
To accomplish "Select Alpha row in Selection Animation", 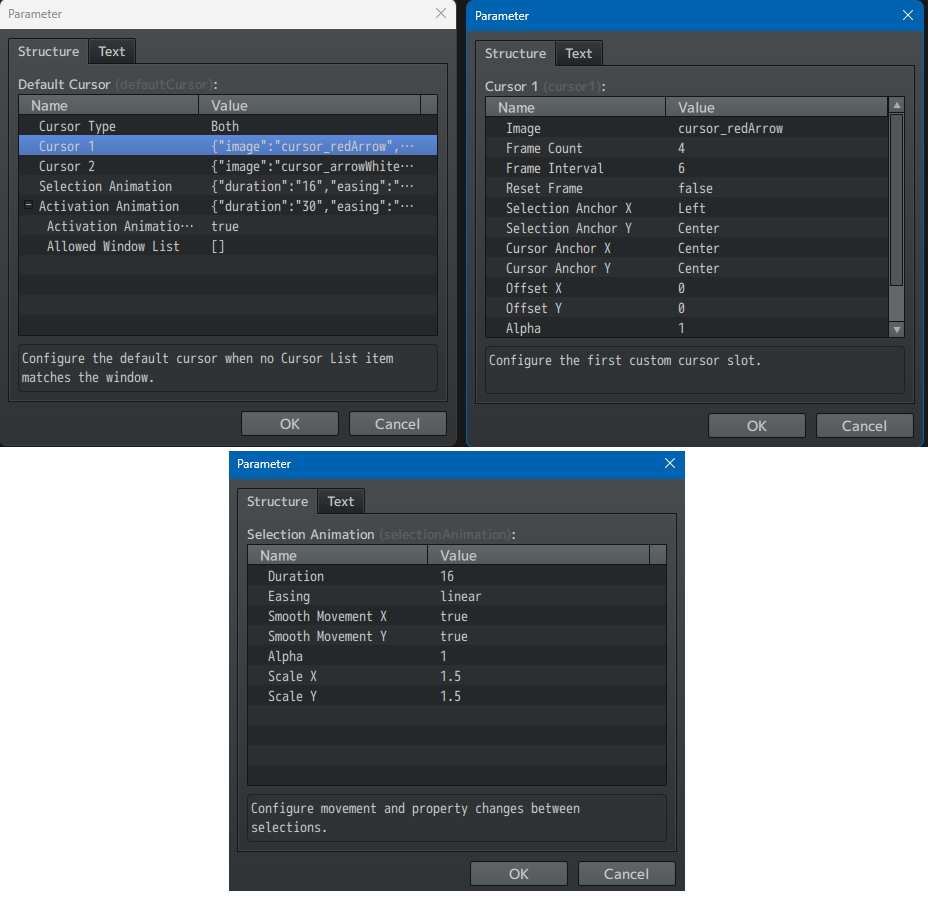I will pos(457,656).
